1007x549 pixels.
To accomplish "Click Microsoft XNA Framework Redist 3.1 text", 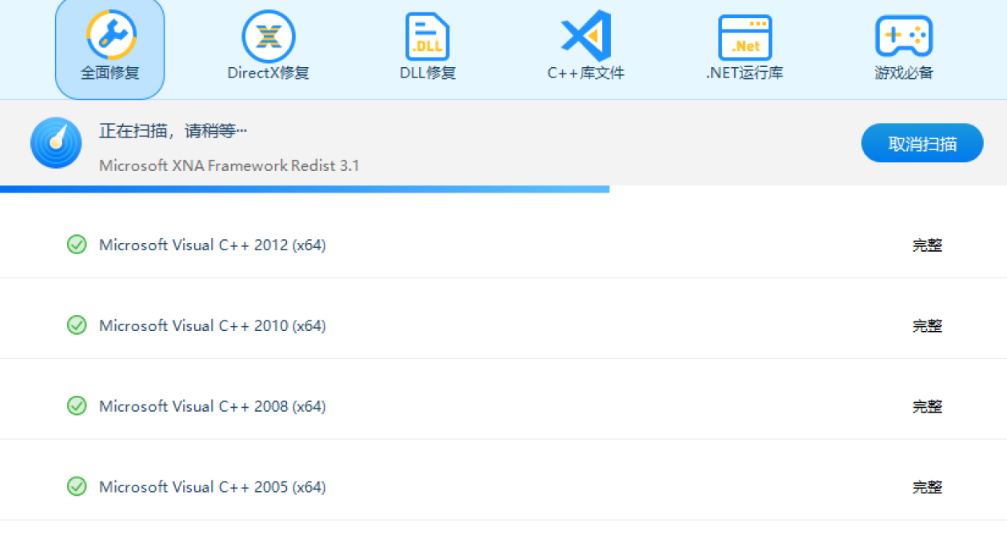I will pyautogui.click(x=229, y=166).
